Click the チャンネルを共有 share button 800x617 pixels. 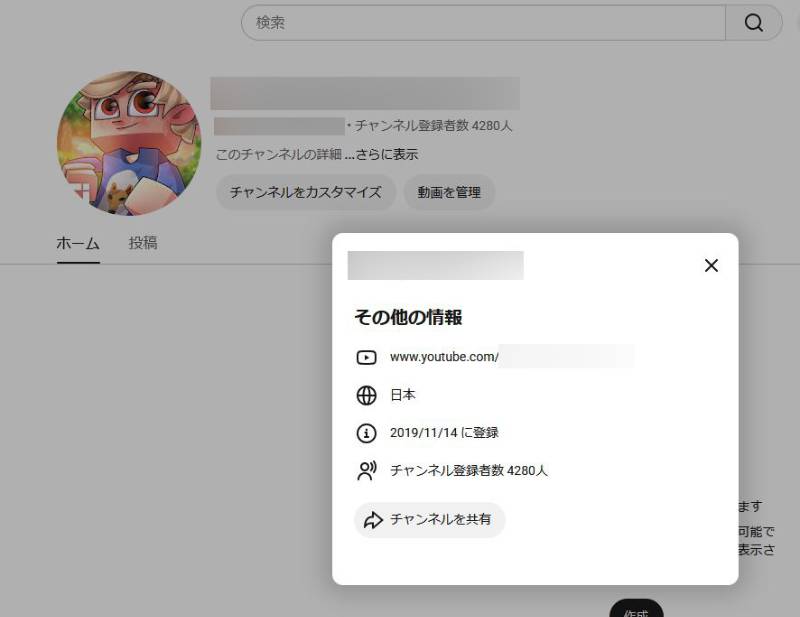point(430,520)
